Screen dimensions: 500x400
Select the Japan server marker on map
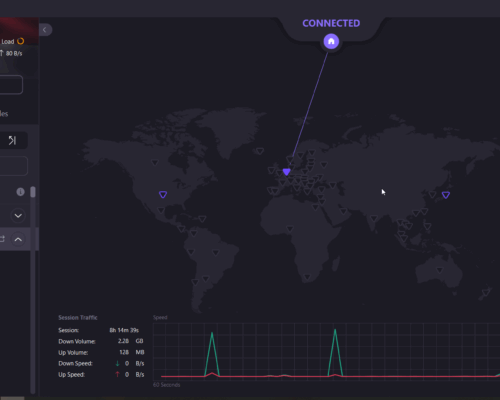coord(446,195)
